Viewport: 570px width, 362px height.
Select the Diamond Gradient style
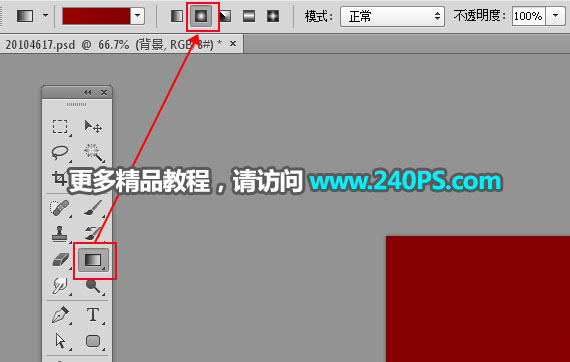click(273, 16)
